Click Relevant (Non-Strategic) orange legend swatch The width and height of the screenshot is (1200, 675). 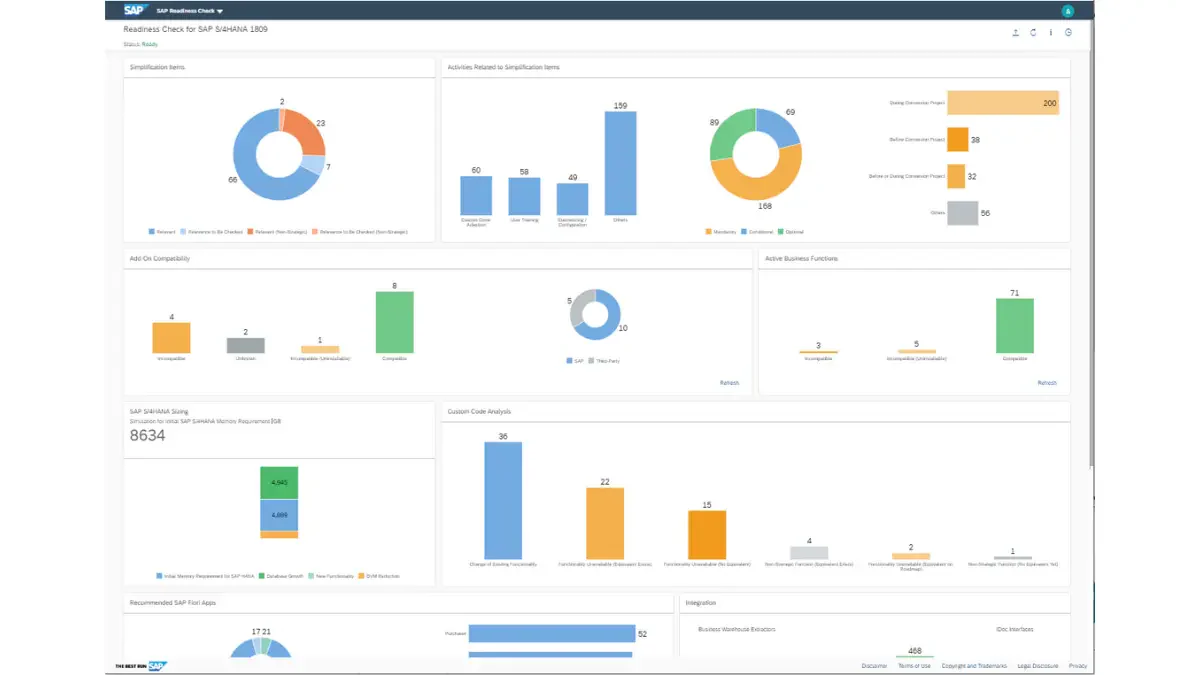[250, 232]
